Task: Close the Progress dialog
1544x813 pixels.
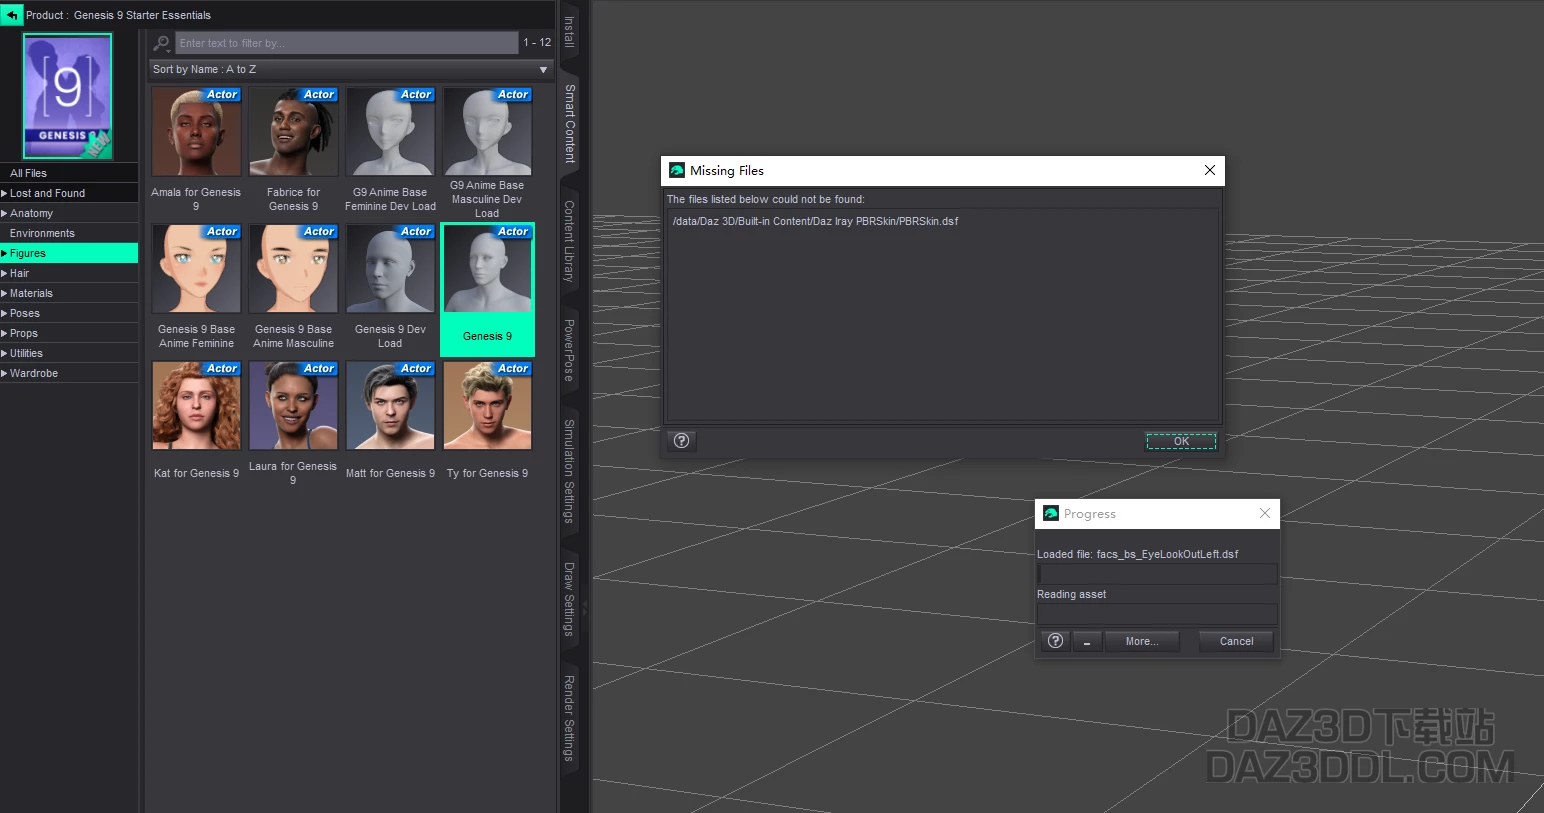Action: [x=1265, y=513]
